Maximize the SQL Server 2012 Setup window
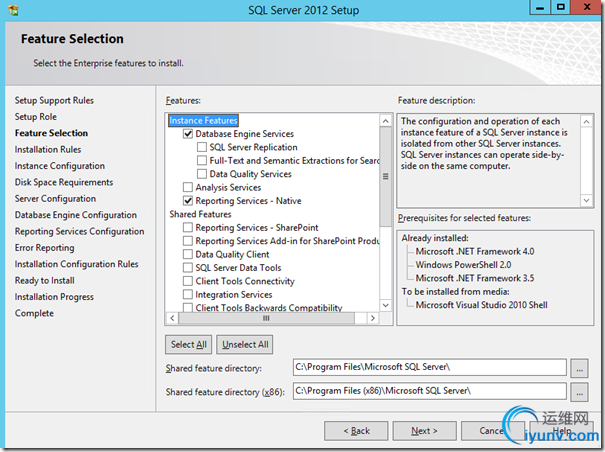Viewport: 605px width, 452px height. (560, 7)
